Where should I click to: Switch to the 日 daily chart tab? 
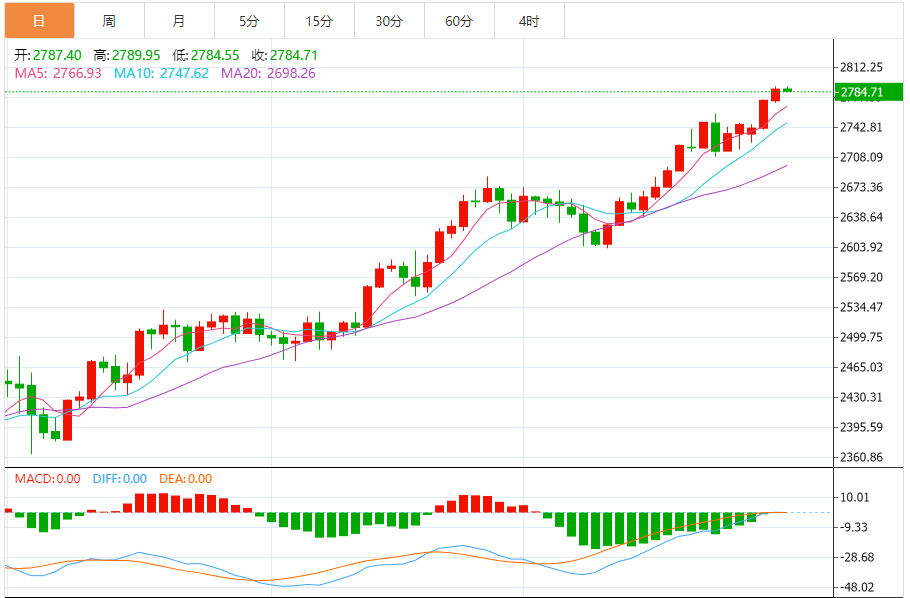click(38, 20)
